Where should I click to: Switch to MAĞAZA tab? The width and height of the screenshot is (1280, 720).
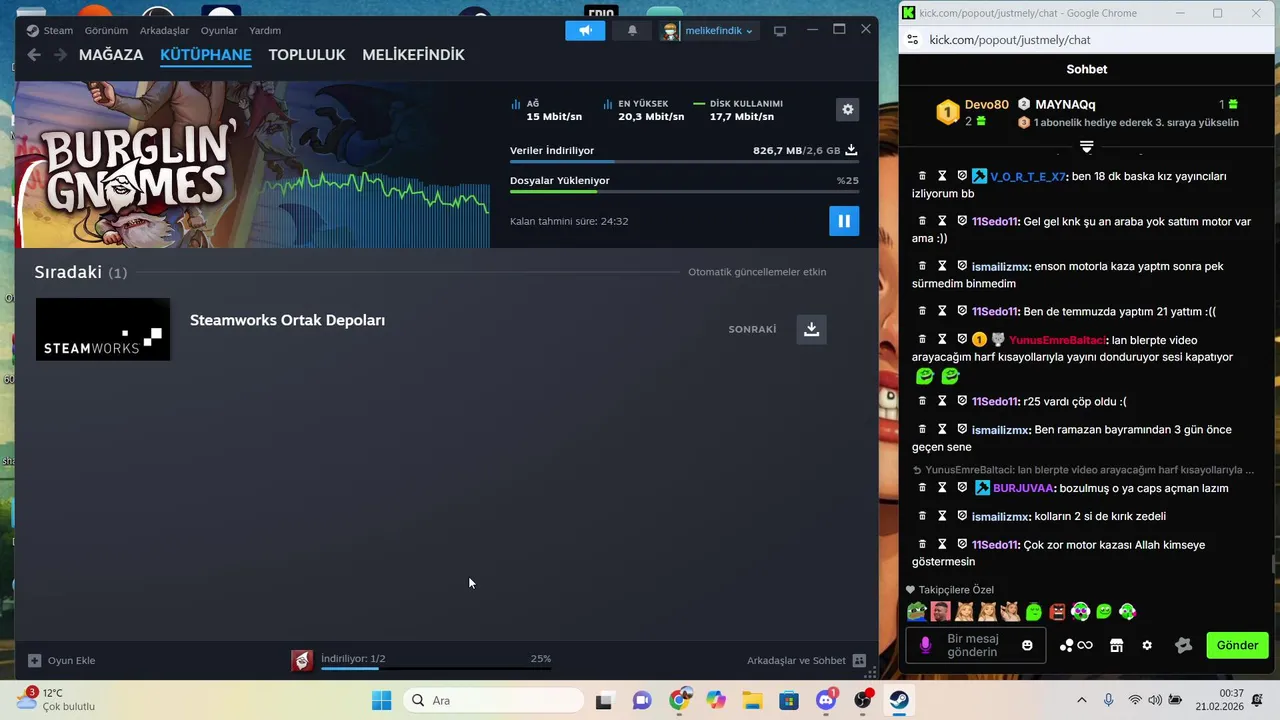tap(111, 55)
